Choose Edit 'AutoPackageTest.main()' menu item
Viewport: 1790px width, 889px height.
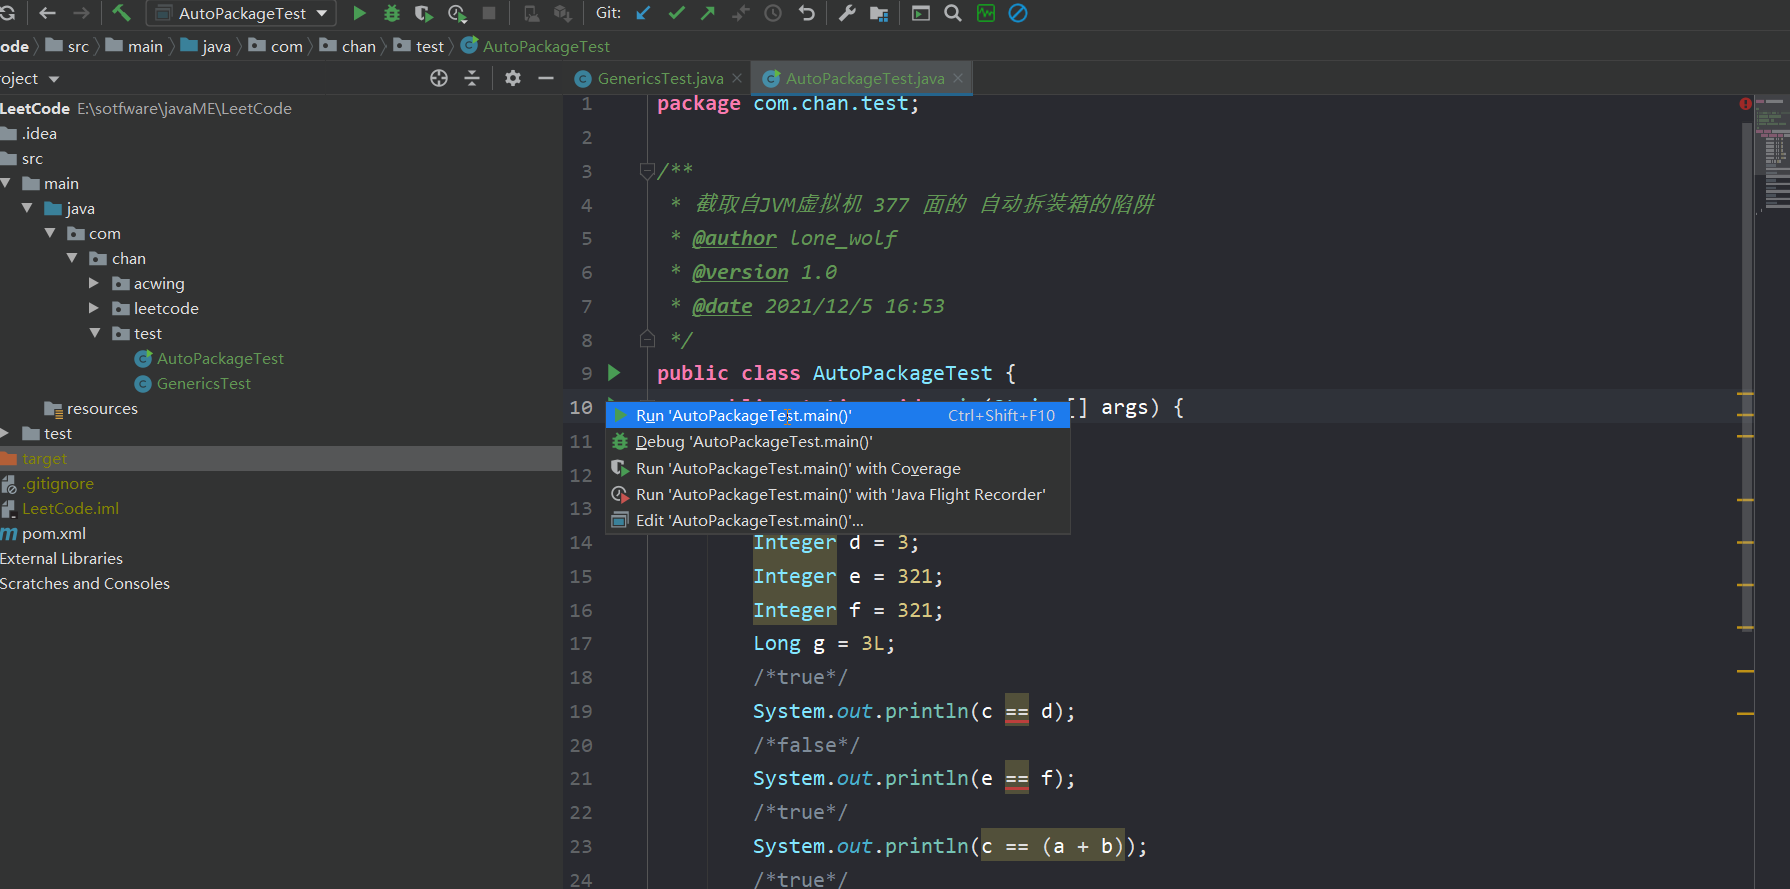(x=838, y=520)
